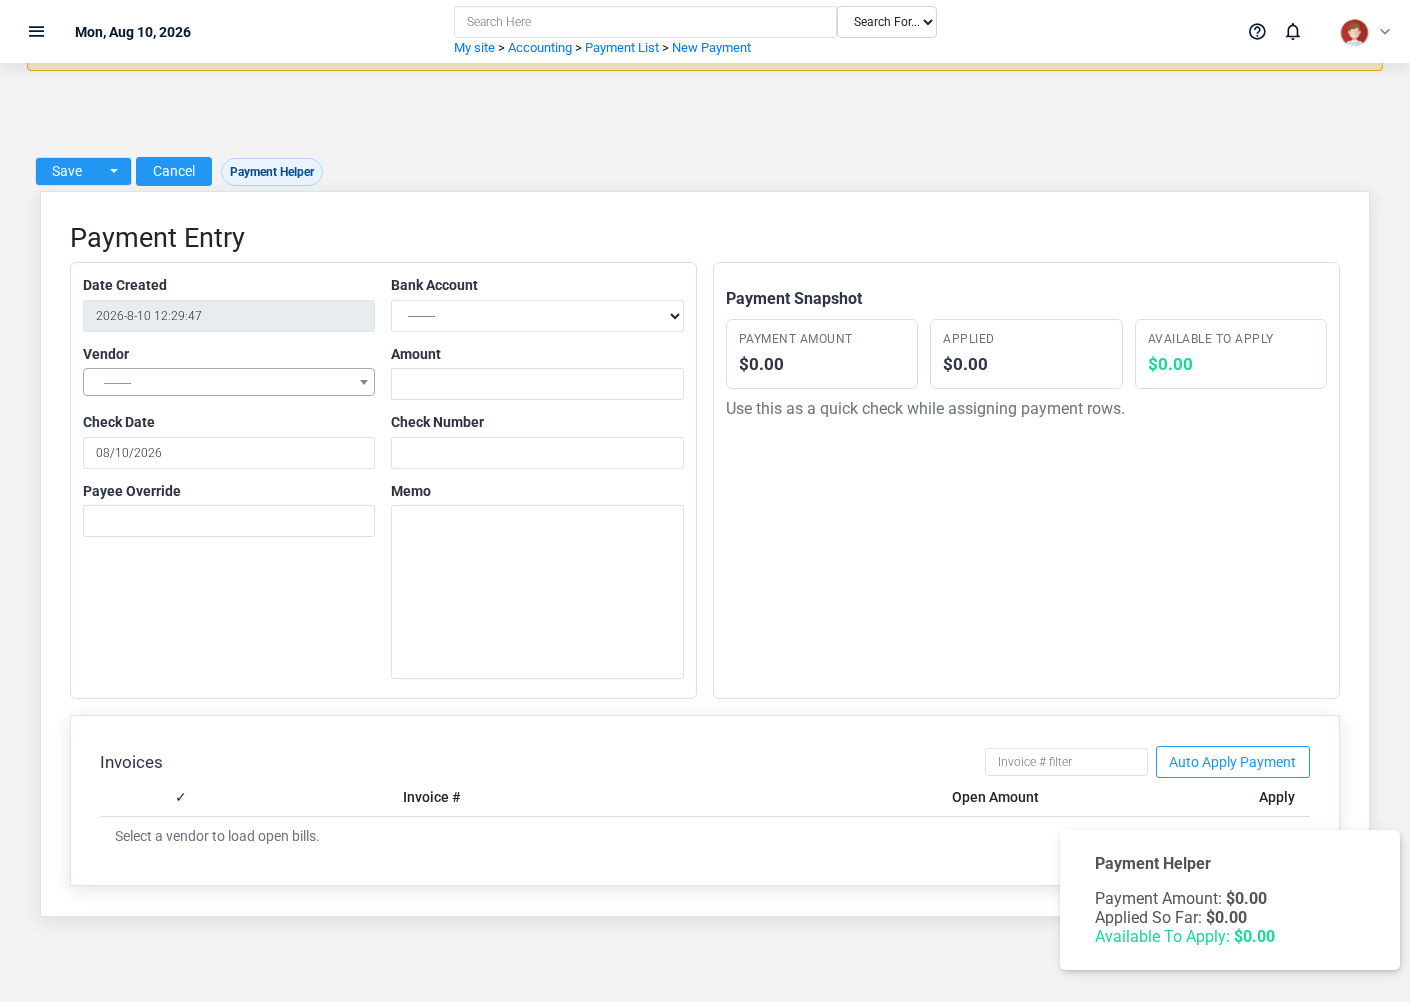
Task: Click the Payment Helper popup title
Action: tap(1152, 864)
